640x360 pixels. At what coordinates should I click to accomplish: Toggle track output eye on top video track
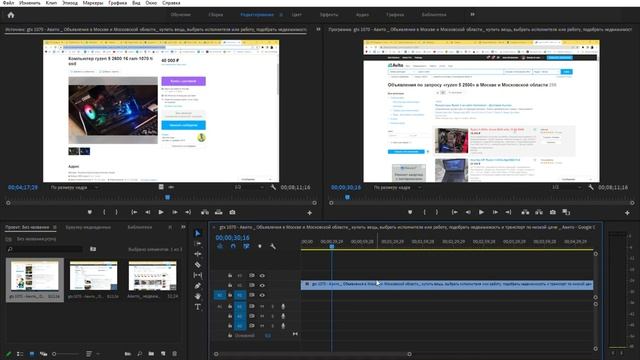262,276
